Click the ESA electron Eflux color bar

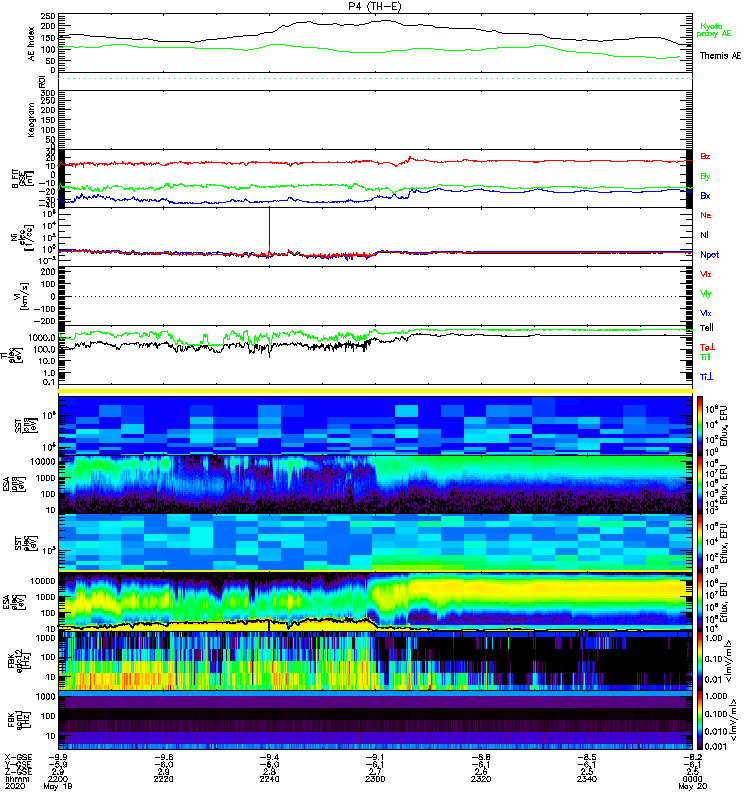699,602
